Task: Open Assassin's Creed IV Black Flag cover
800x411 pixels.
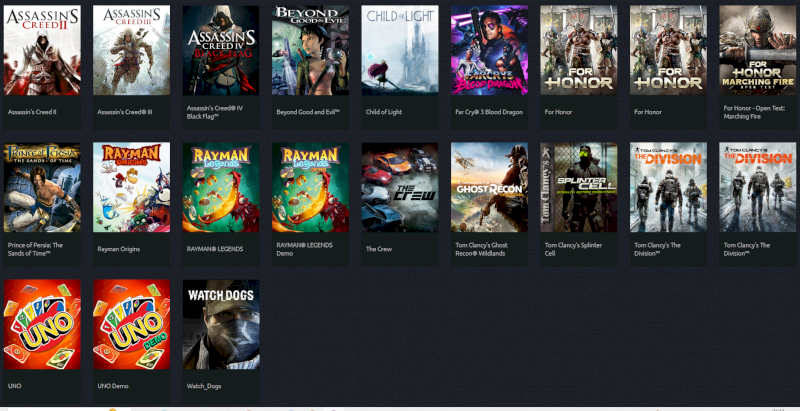Action: coord(221,50)
